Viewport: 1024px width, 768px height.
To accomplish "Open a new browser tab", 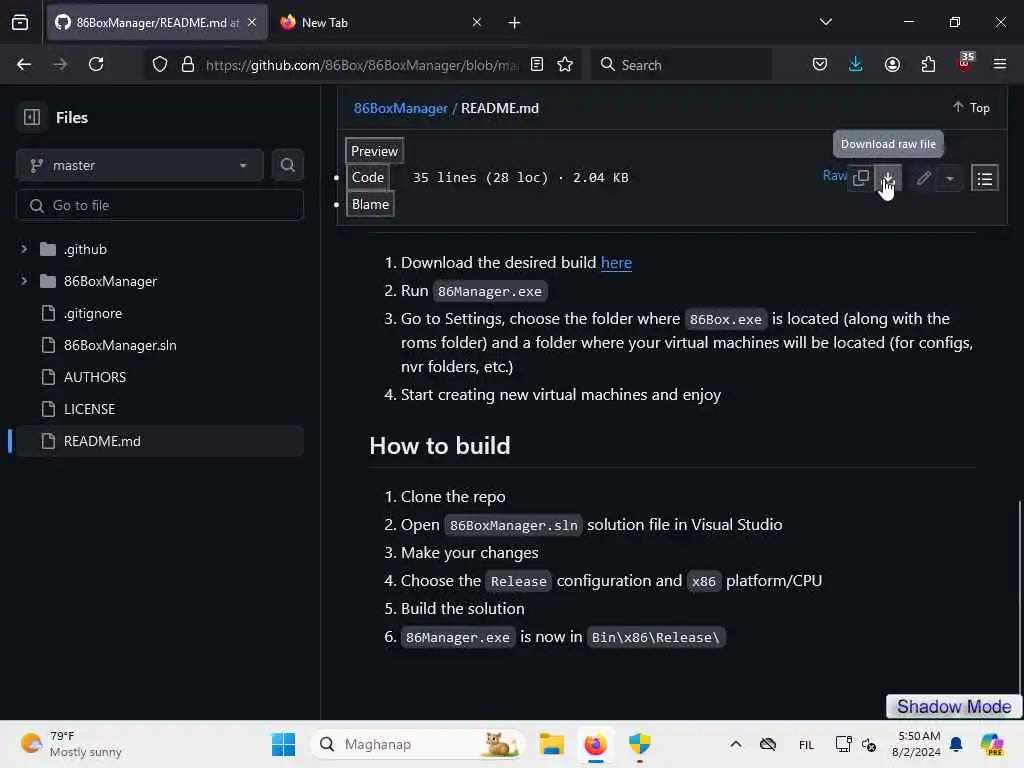I will 514,23.
